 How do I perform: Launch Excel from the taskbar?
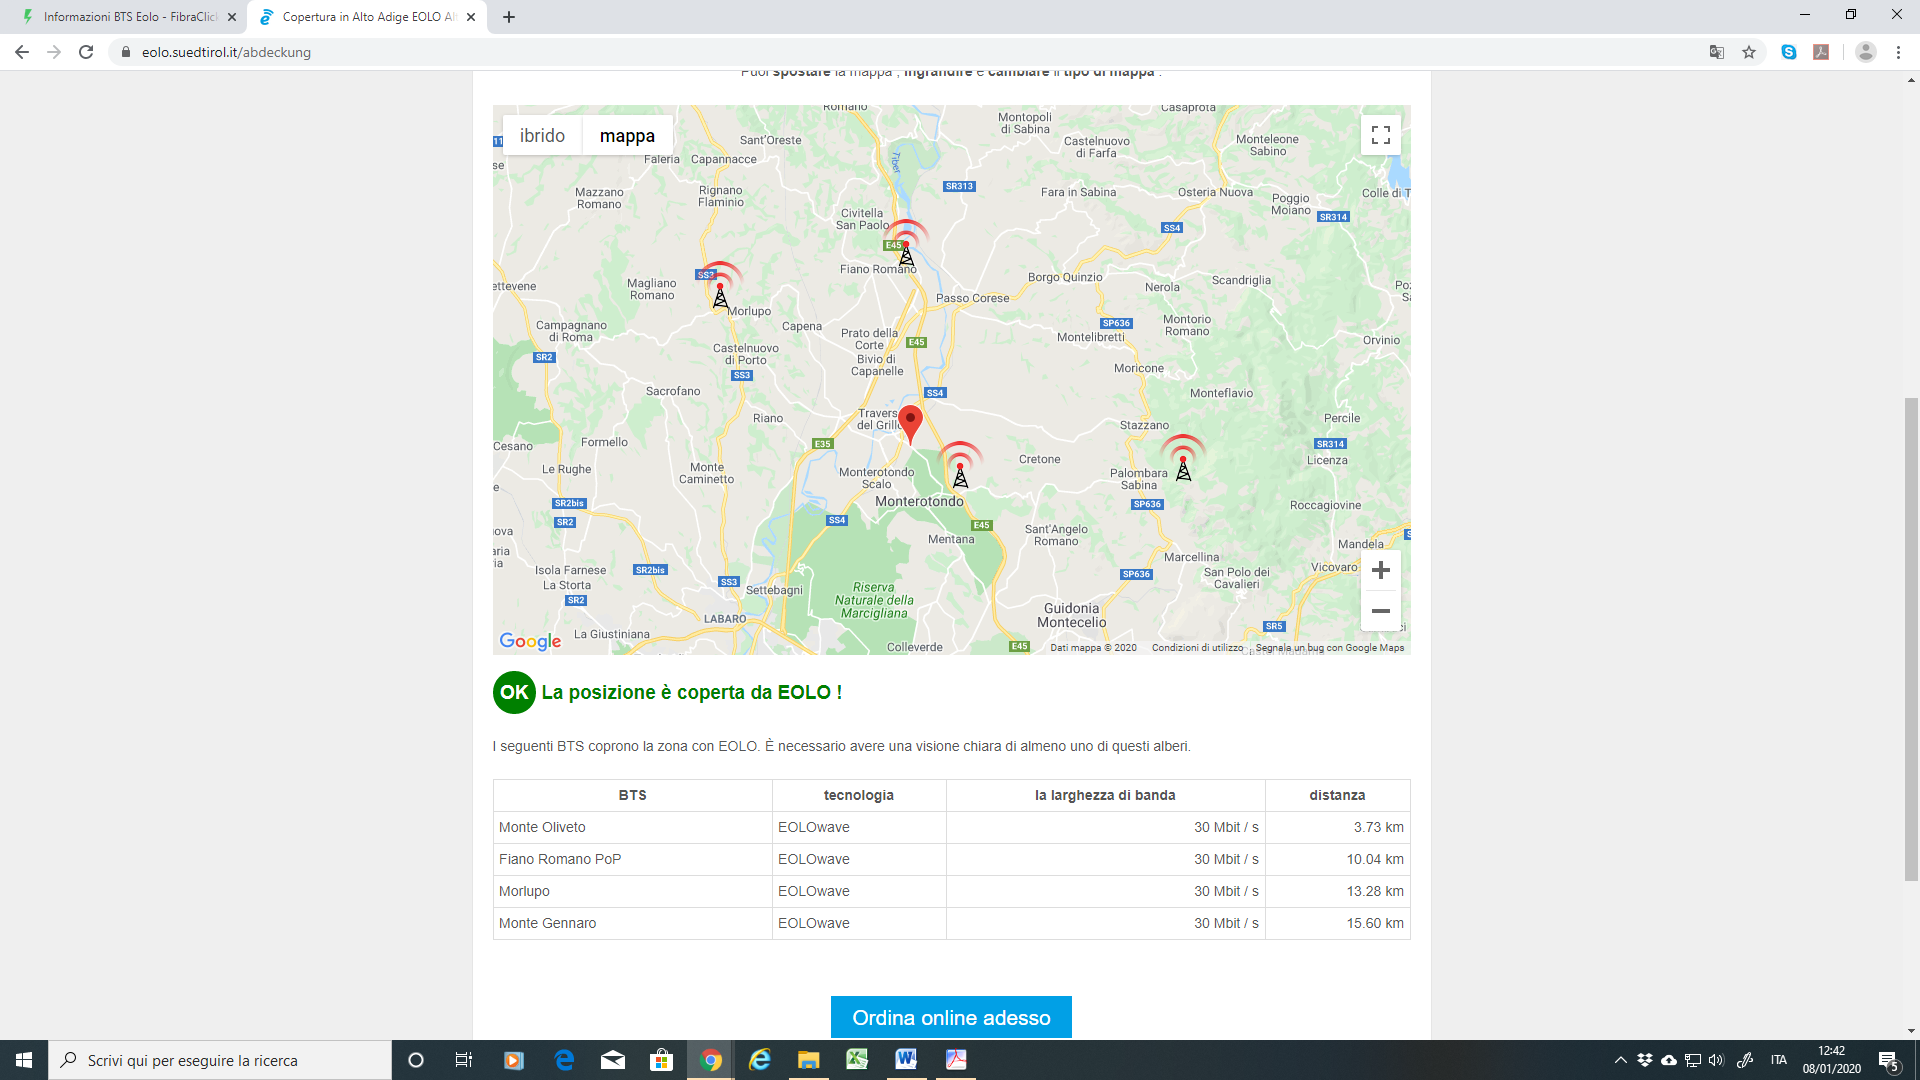(858, 1060)
